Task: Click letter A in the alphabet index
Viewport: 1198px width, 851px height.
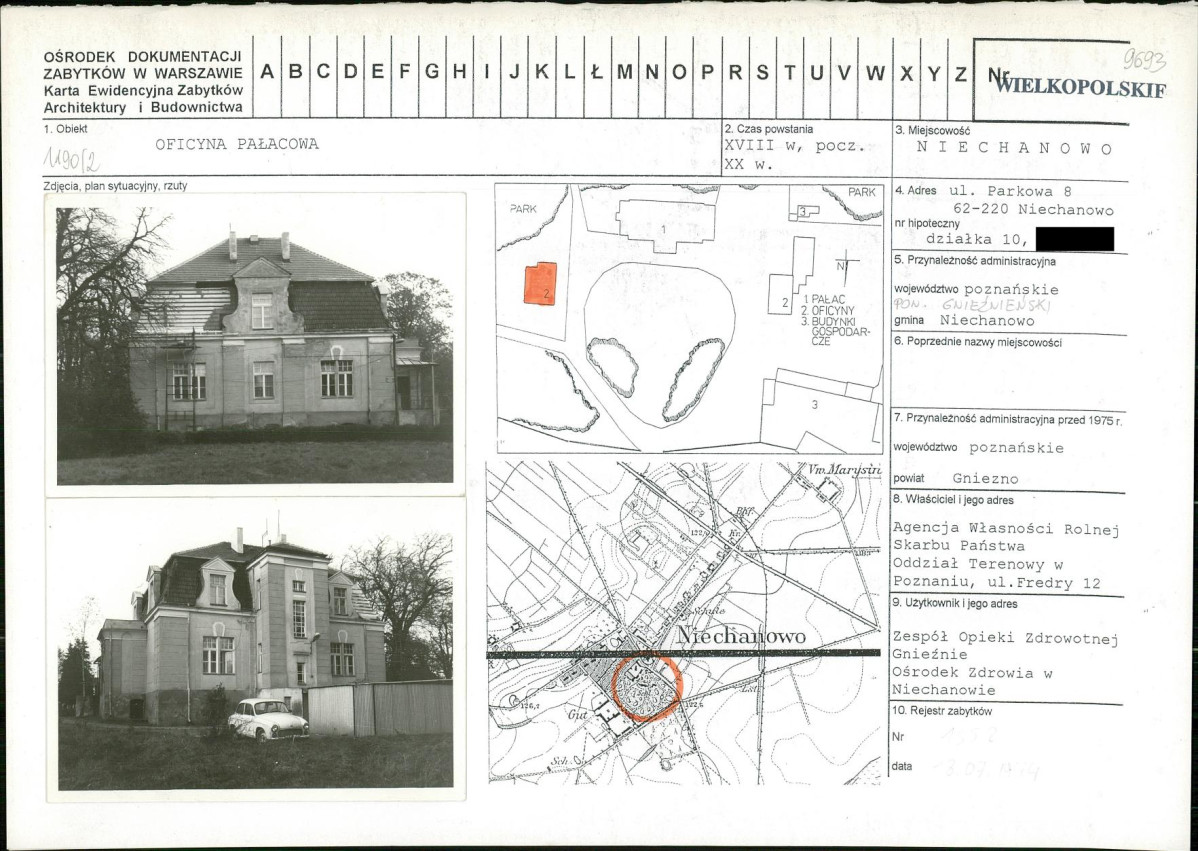Action: coord(267,73)
